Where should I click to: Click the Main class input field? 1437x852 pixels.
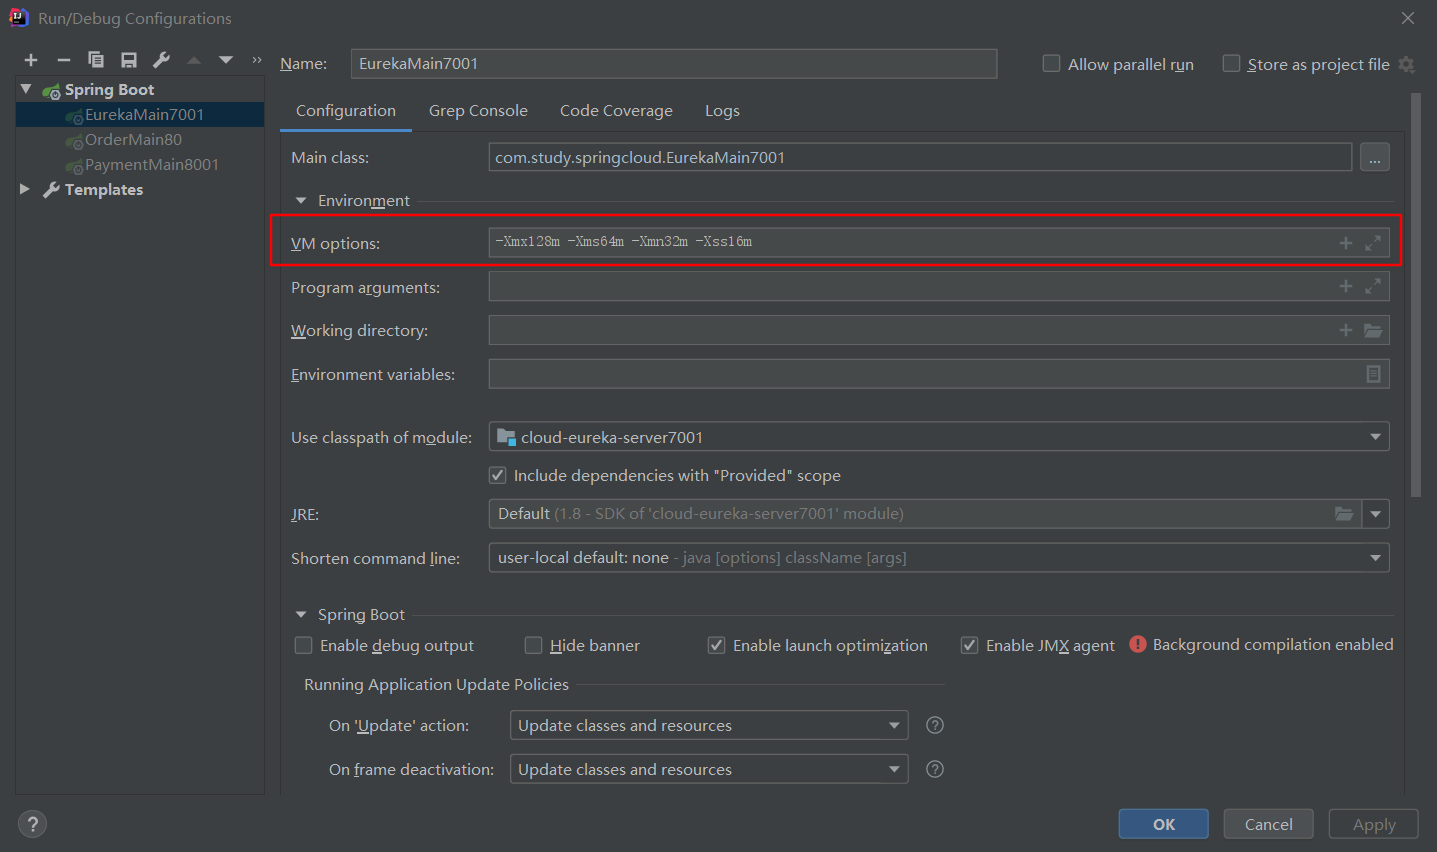point(920,157)
